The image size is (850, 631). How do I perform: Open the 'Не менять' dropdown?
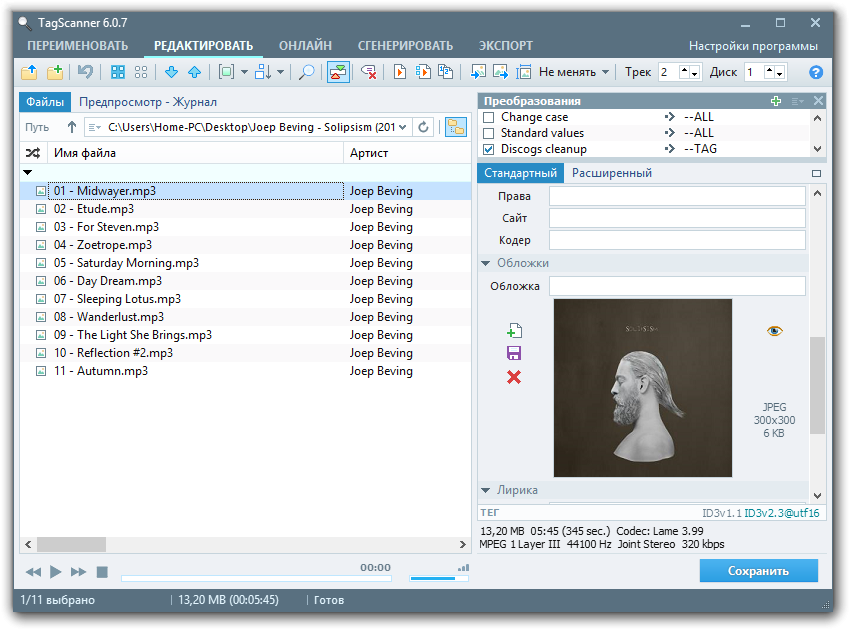[574, 72]
